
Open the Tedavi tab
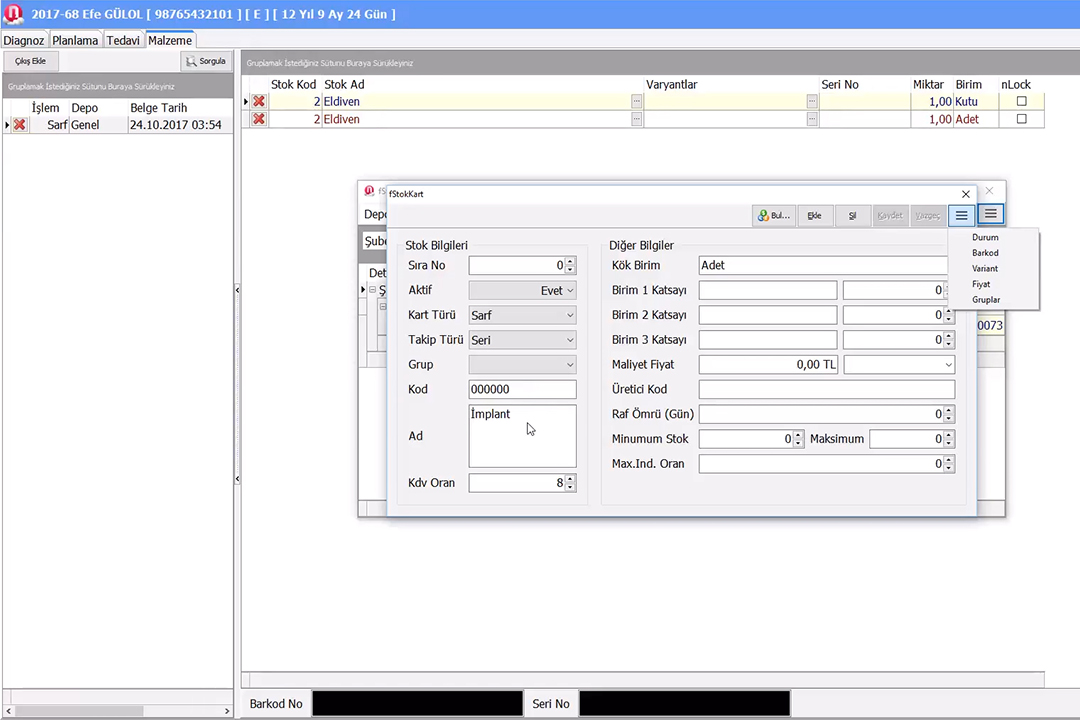(x=123, y=40)
